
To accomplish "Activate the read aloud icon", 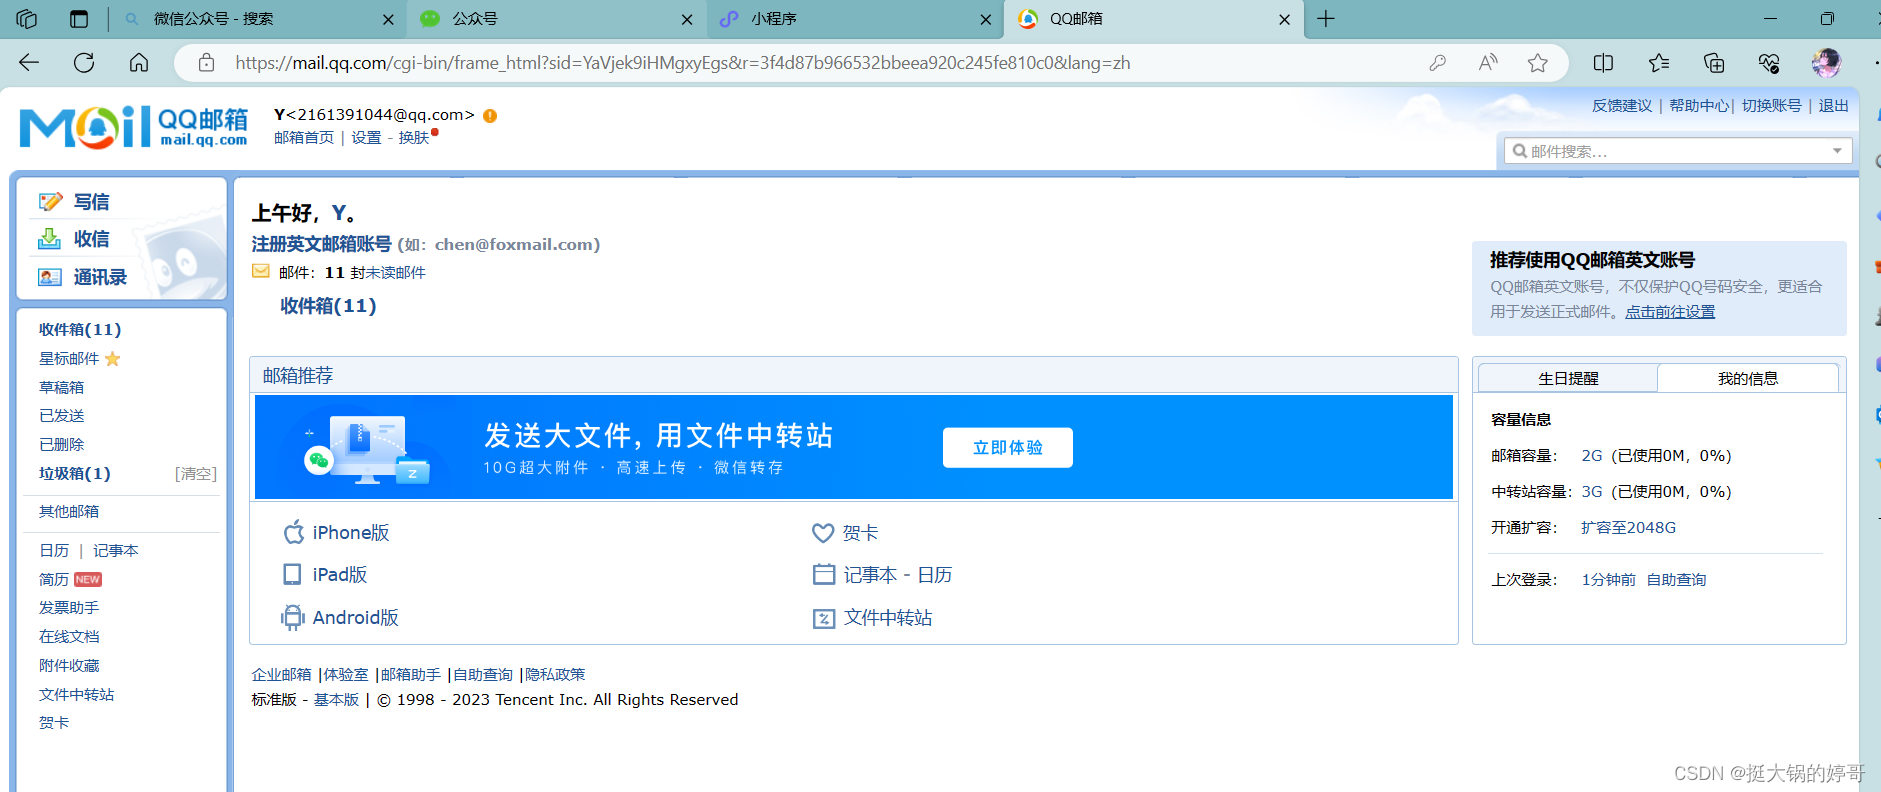I will [x=1488, y=63].
